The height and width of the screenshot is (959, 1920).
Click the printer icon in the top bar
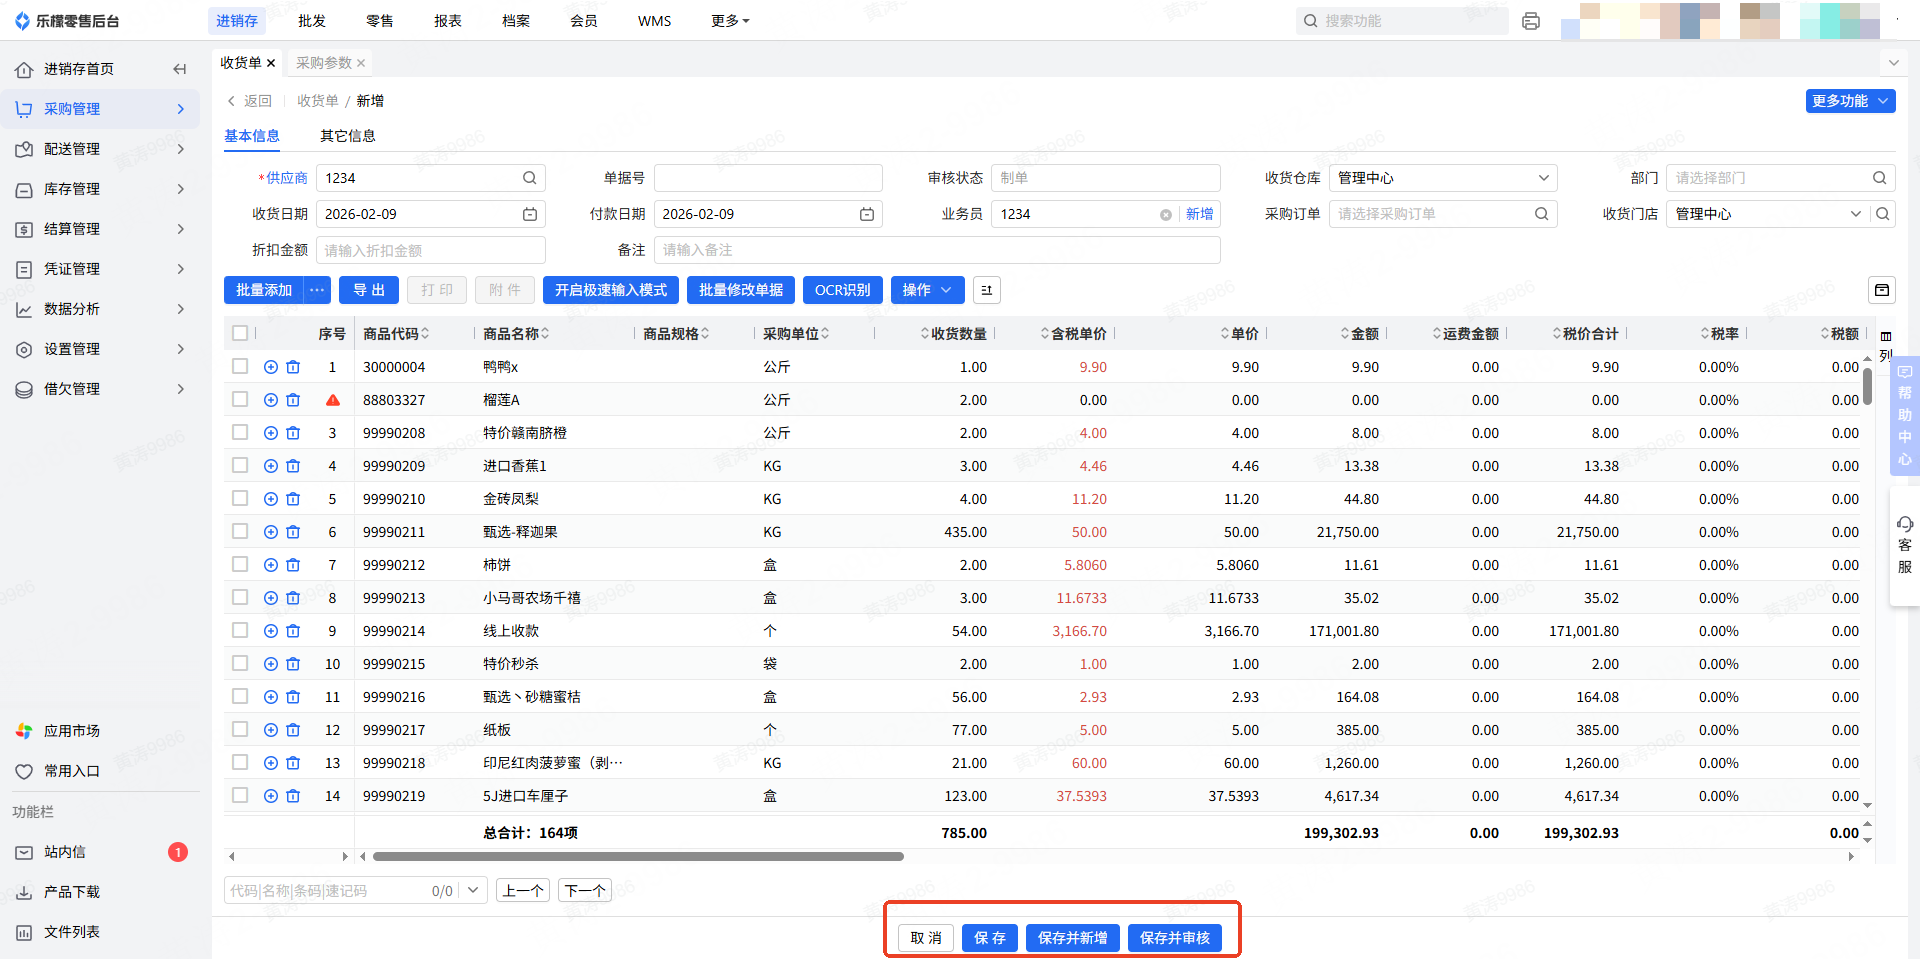coord(1530,21)
